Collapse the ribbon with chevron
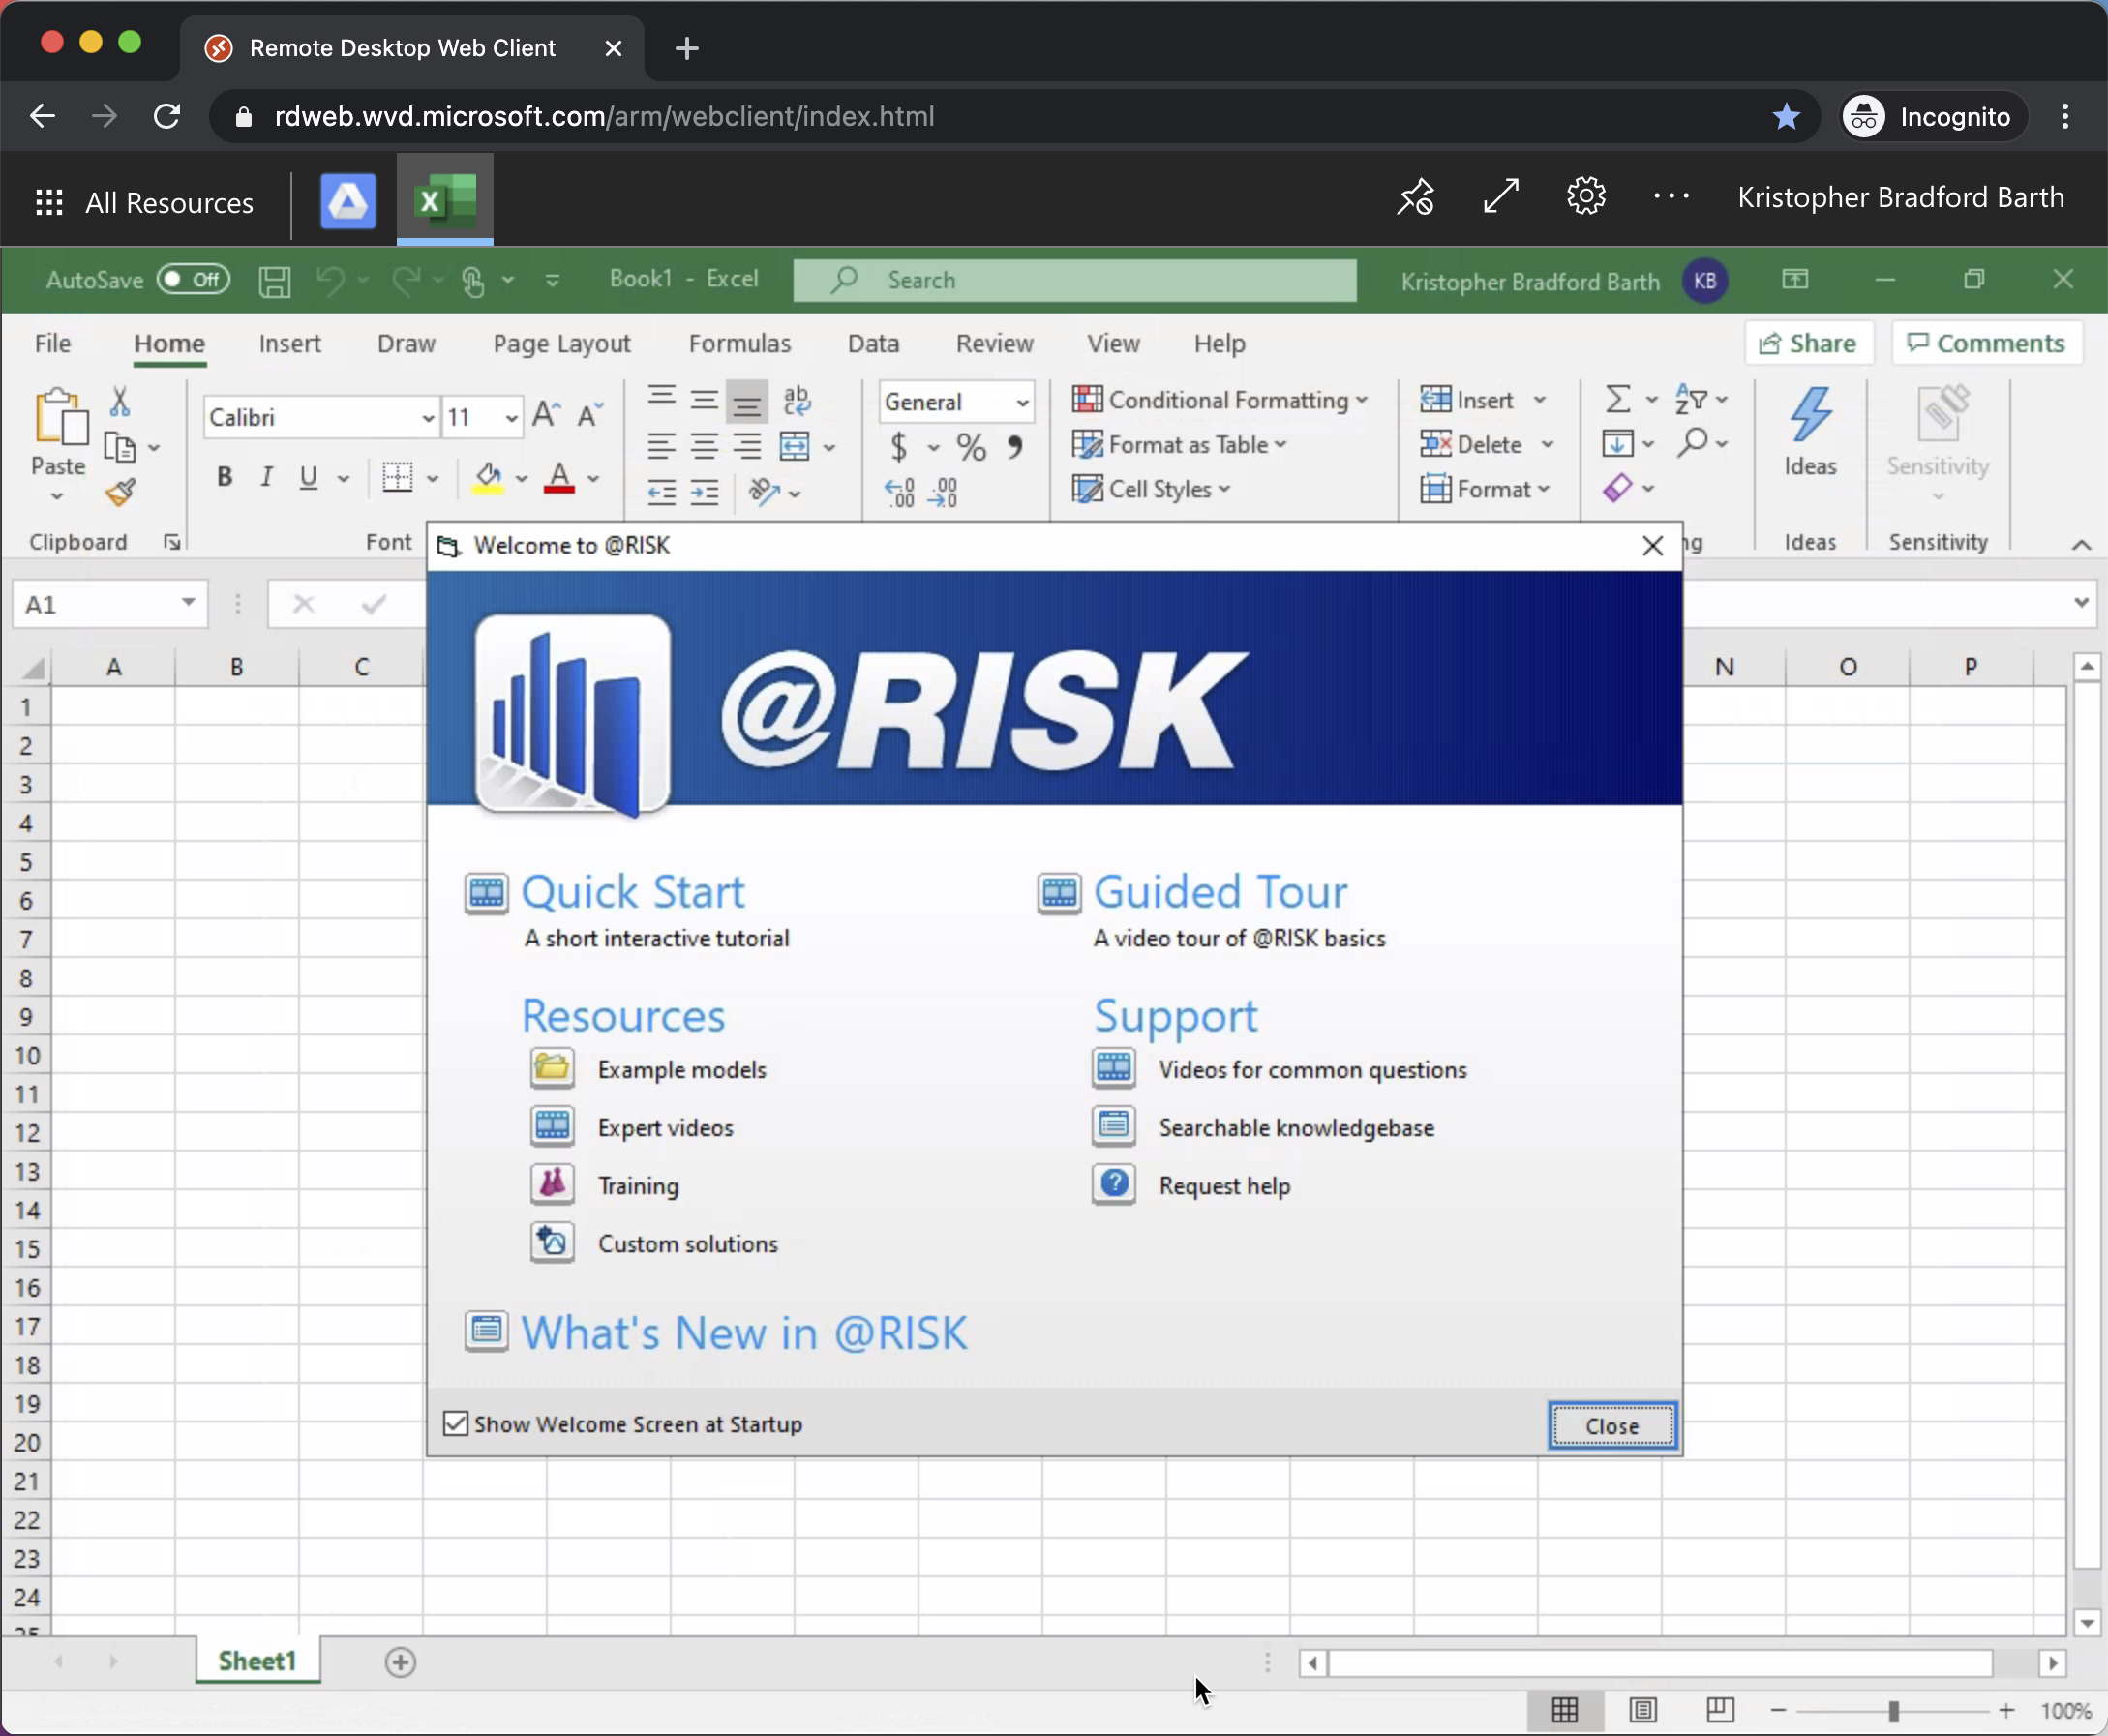The width and height of the screenshot is (2108, 1736). tap(2081, 544)
